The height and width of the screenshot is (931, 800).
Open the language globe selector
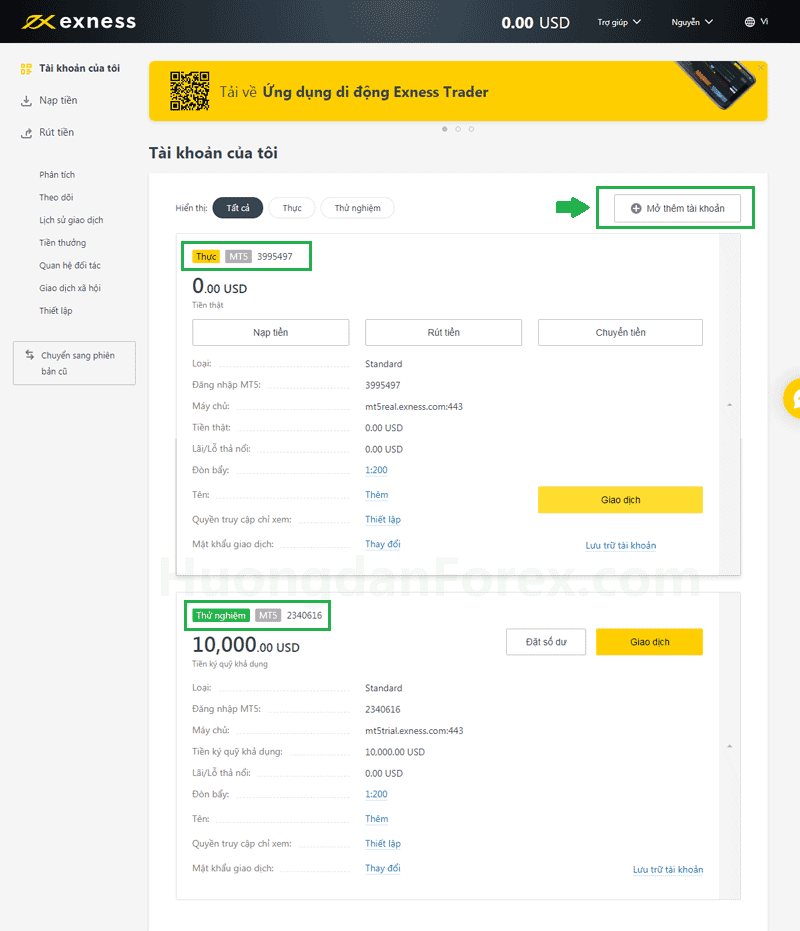click(750, 22)
